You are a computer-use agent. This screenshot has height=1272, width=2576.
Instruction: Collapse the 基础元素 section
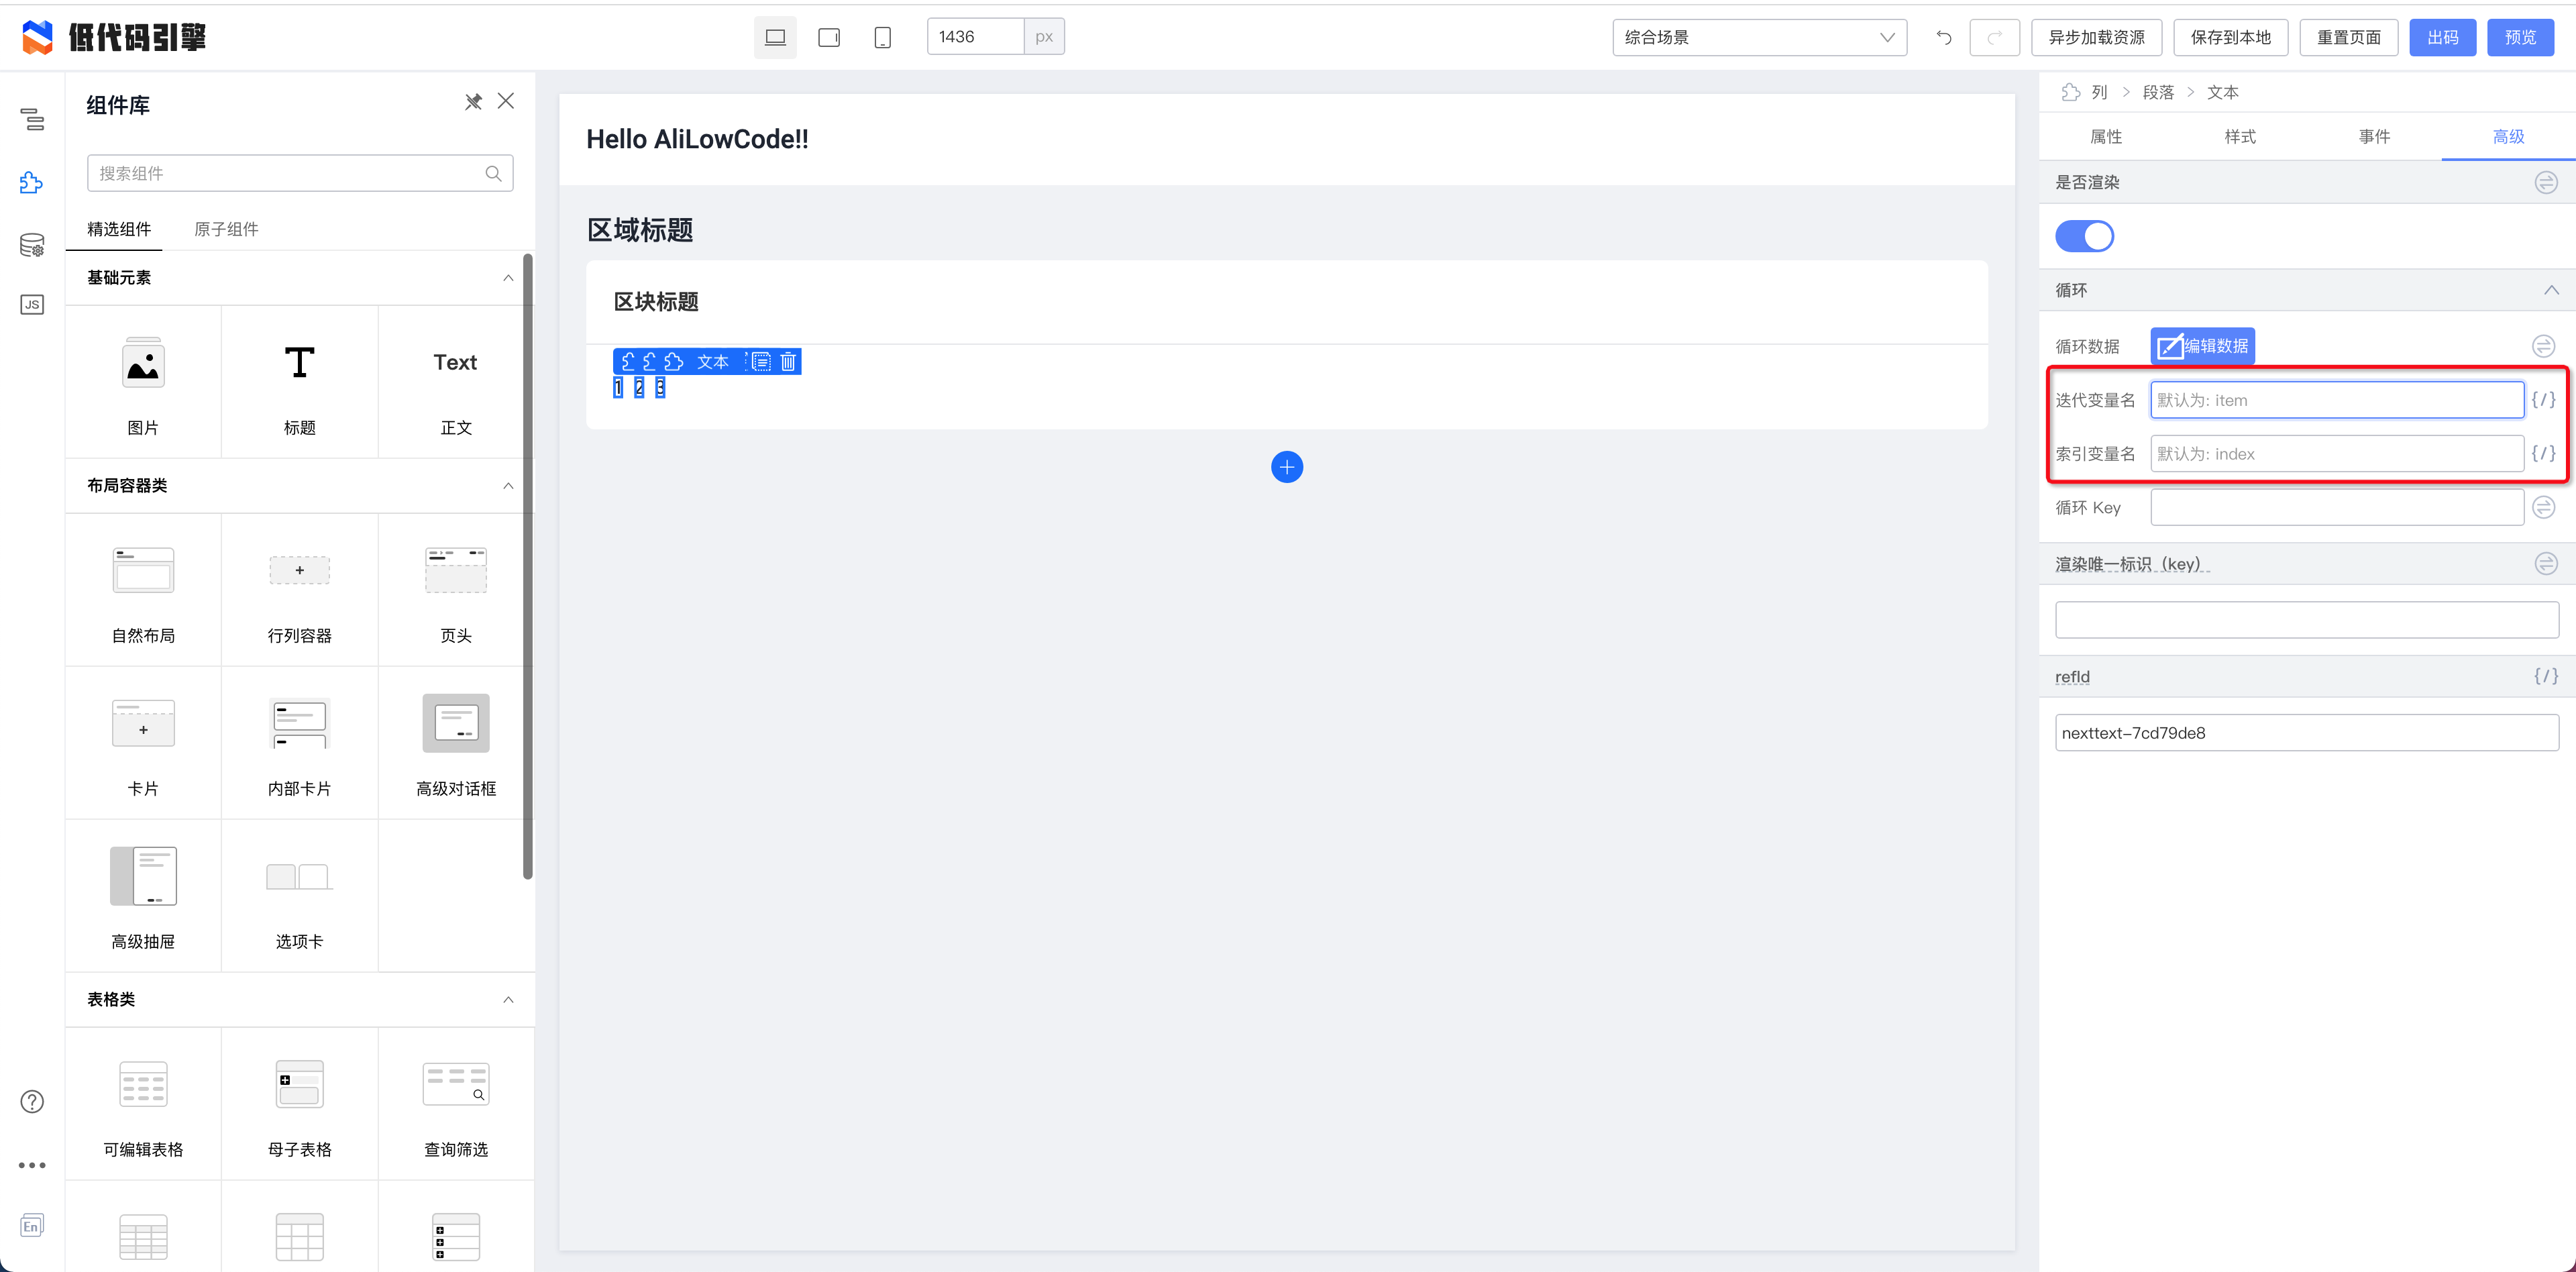(508, 278)
